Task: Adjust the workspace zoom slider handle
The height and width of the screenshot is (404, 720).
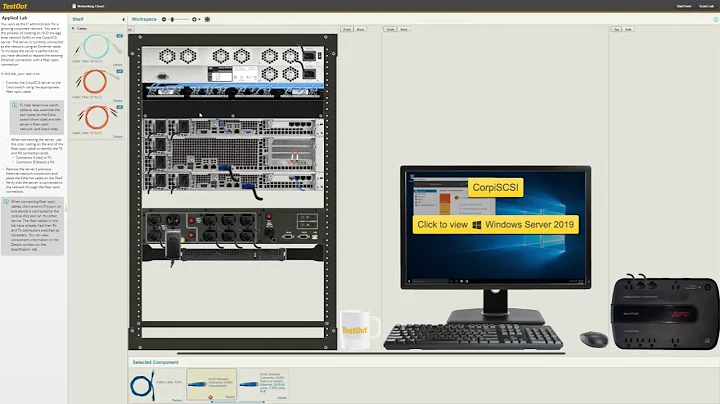Action: tap(172, 19)
